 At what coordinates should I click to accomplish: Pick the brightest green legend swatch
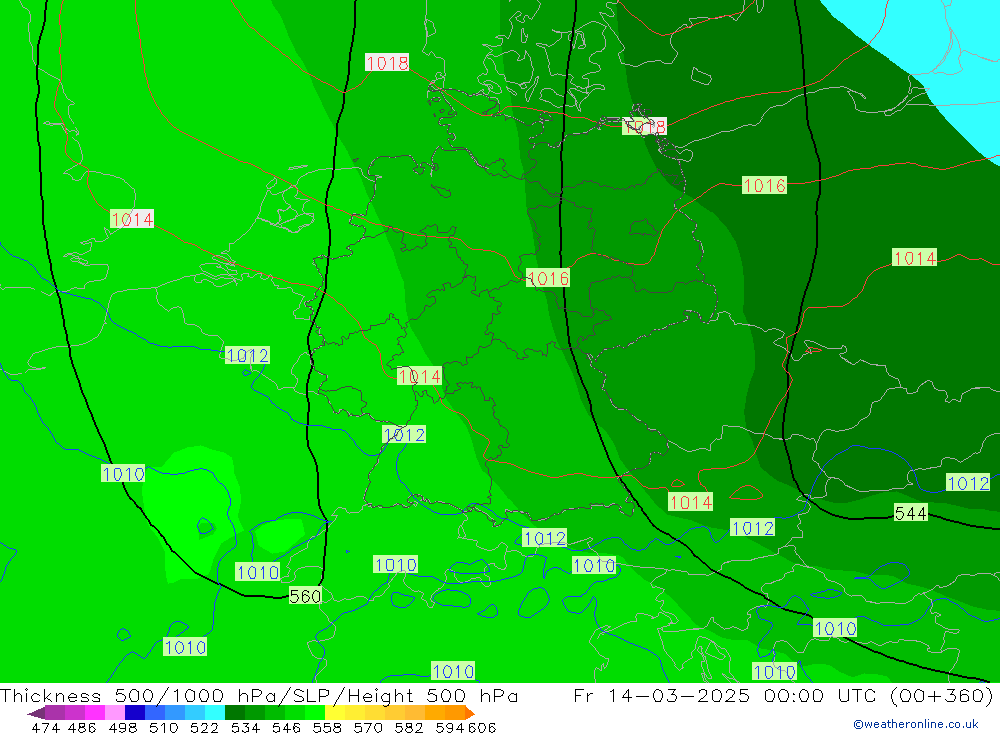pyautogui.click(x=315, y=713)
